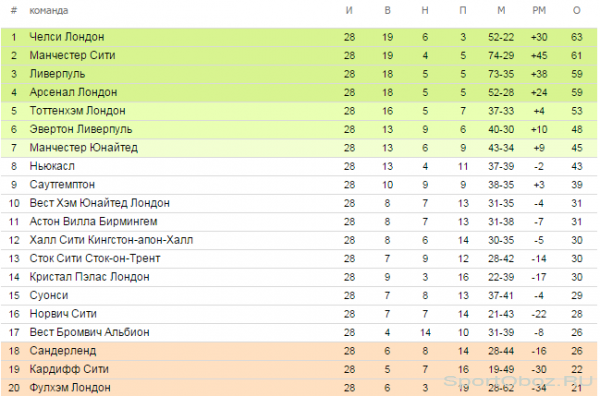Viewport: 600px width, 396px height.
Task: Select Эвертон Ливерпуль team name
Action: point(81,129)
